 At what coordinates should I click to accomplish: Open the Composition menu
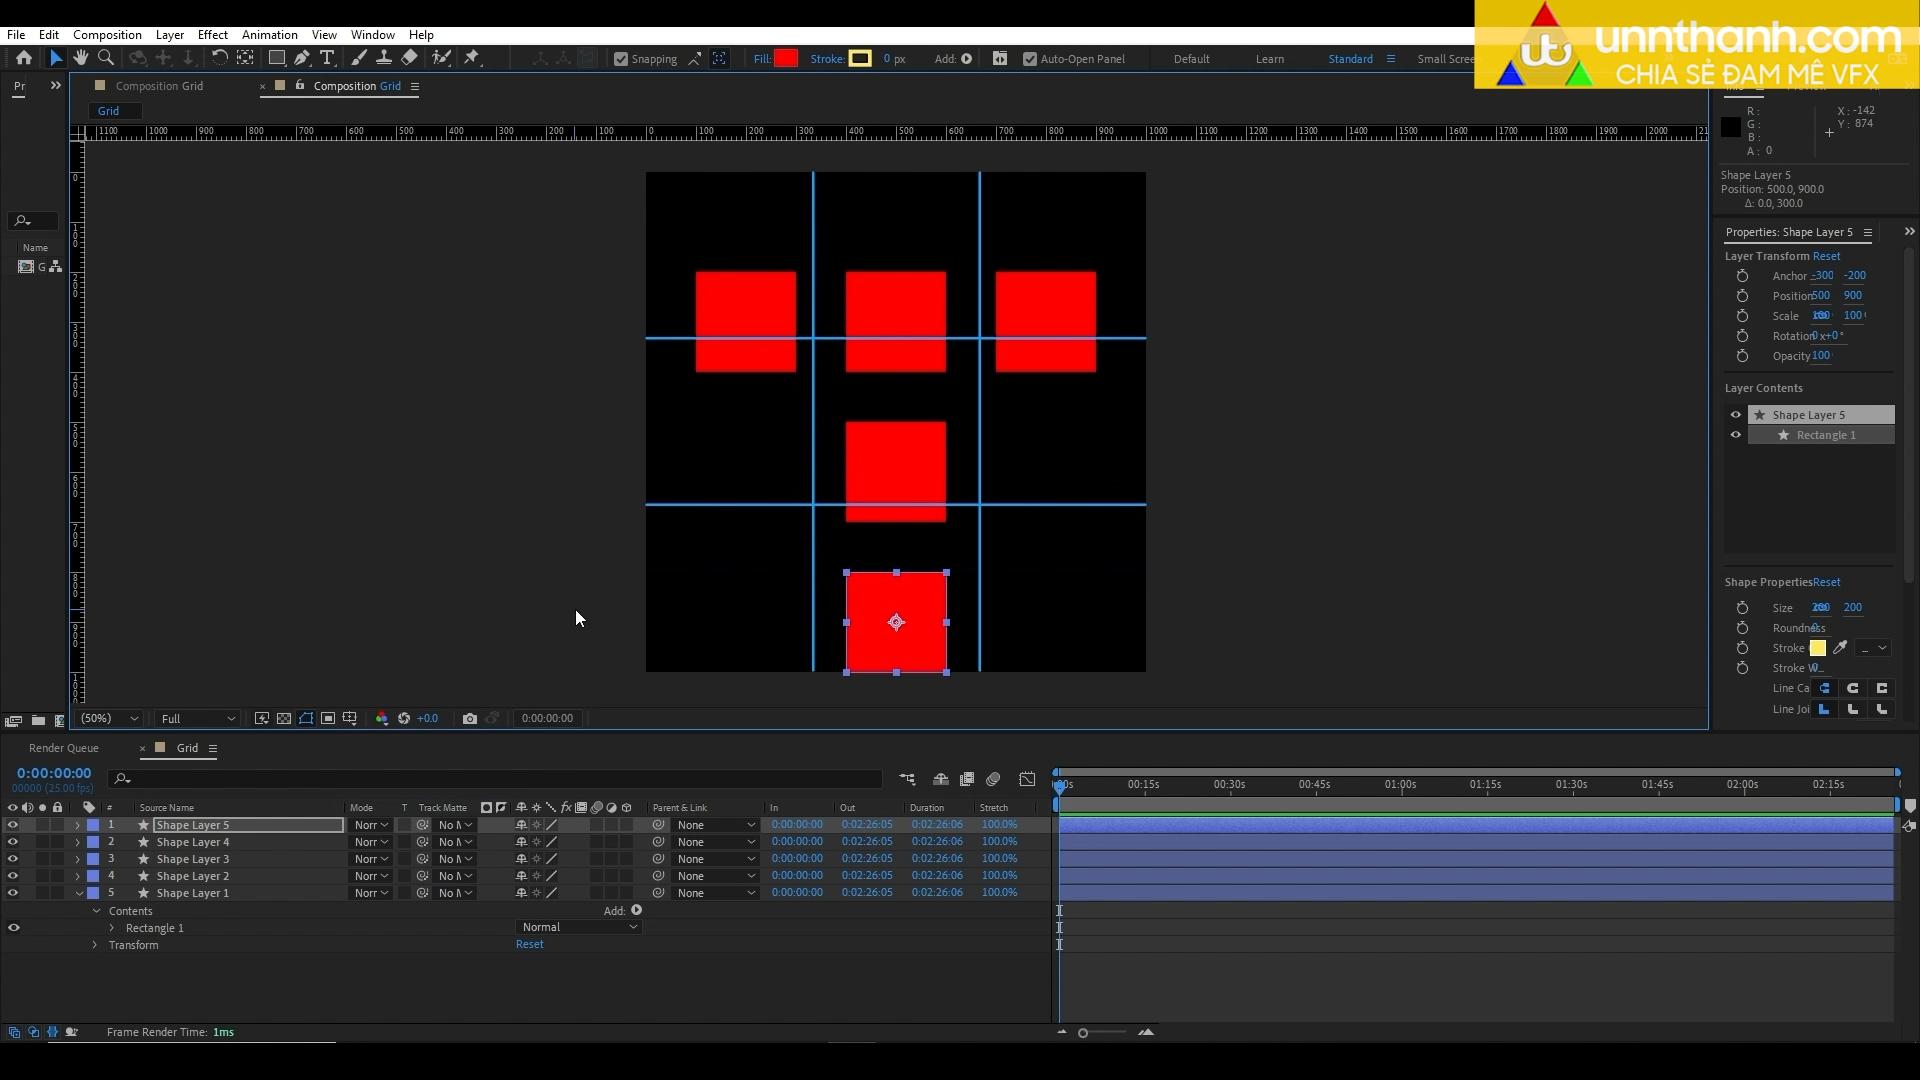(x=107, y=34)
